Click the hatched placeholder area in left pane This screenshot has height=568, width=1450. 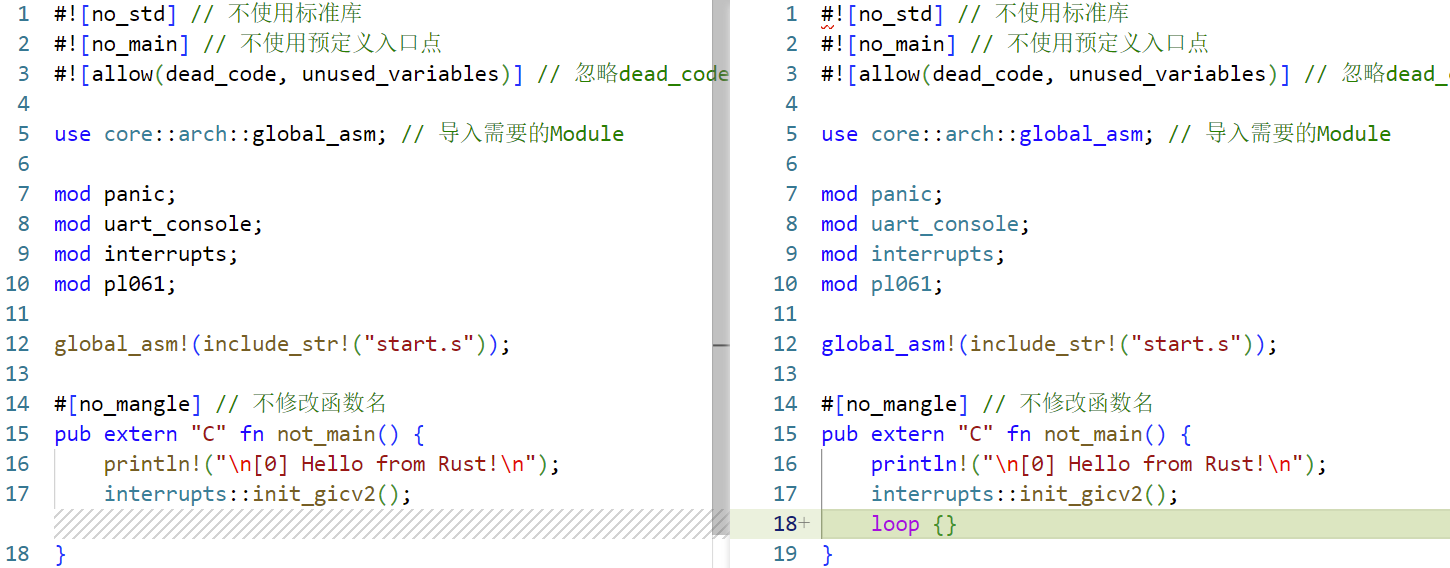click(x=380, y=523)
